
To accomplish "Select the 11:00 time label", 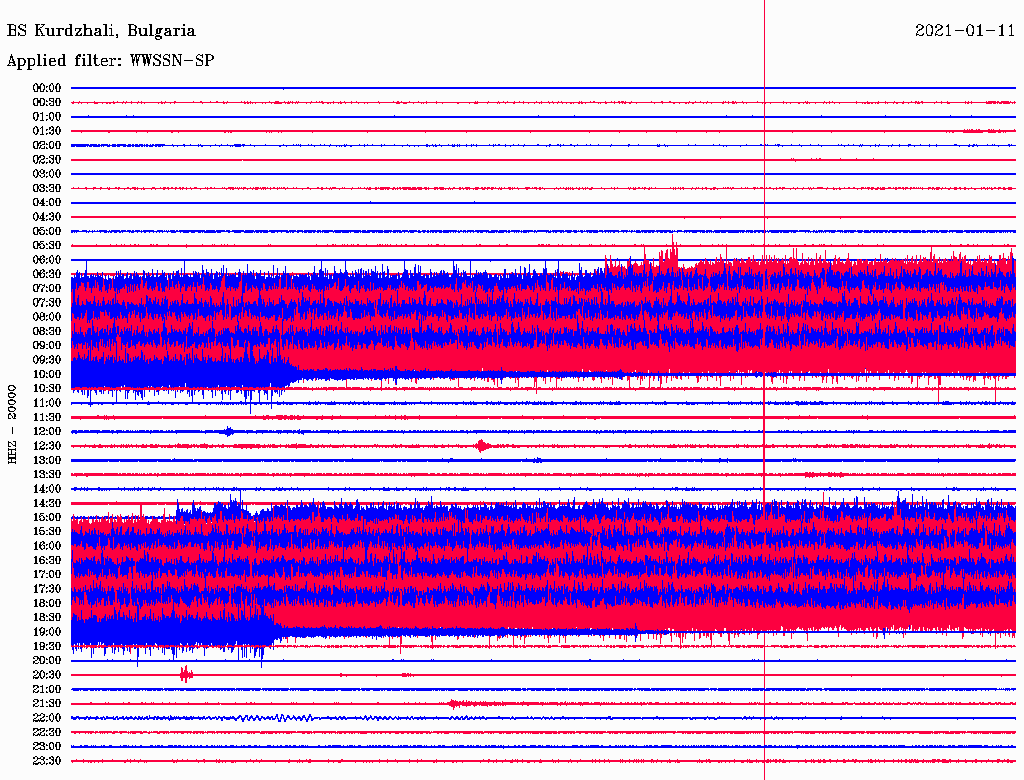I will [47, 403].
